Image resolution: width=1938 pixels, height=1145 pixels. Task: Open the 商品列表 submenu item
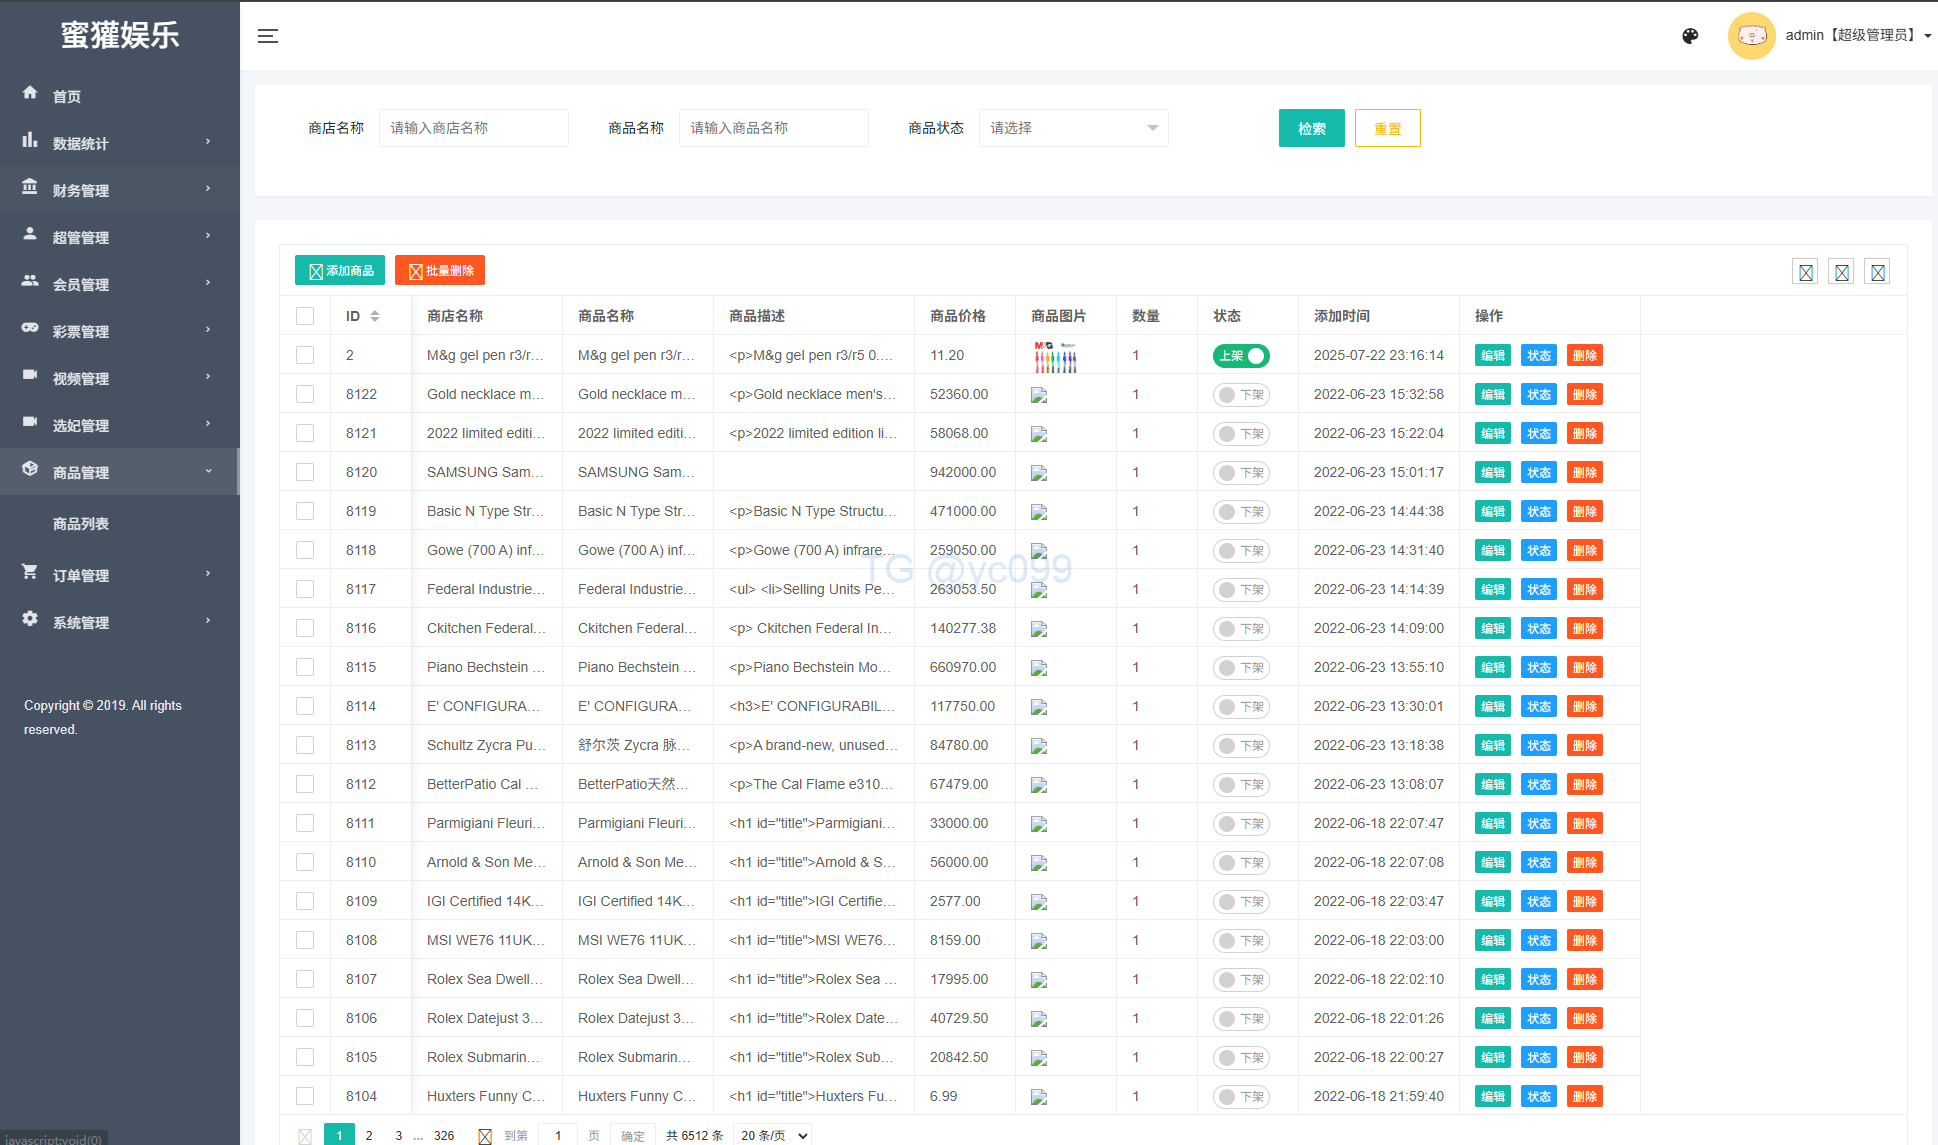pos(81,524)
